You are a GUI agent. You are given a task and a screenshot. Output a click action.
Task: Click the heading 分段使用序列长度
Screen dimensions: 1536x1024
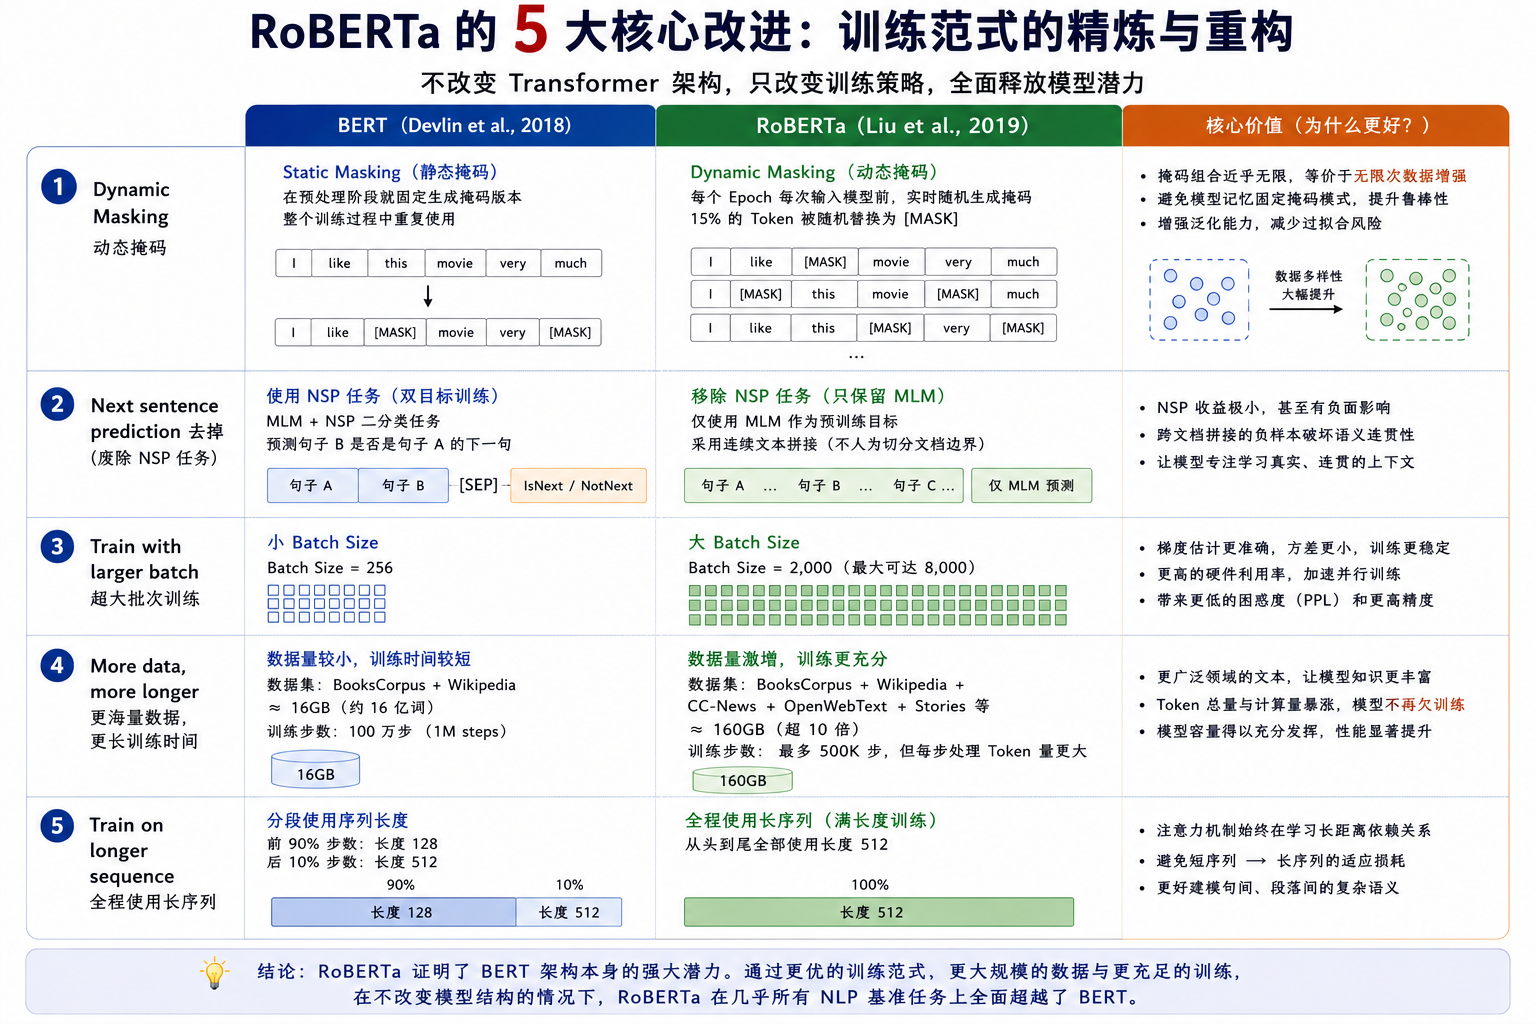click(x=338, y=820)
